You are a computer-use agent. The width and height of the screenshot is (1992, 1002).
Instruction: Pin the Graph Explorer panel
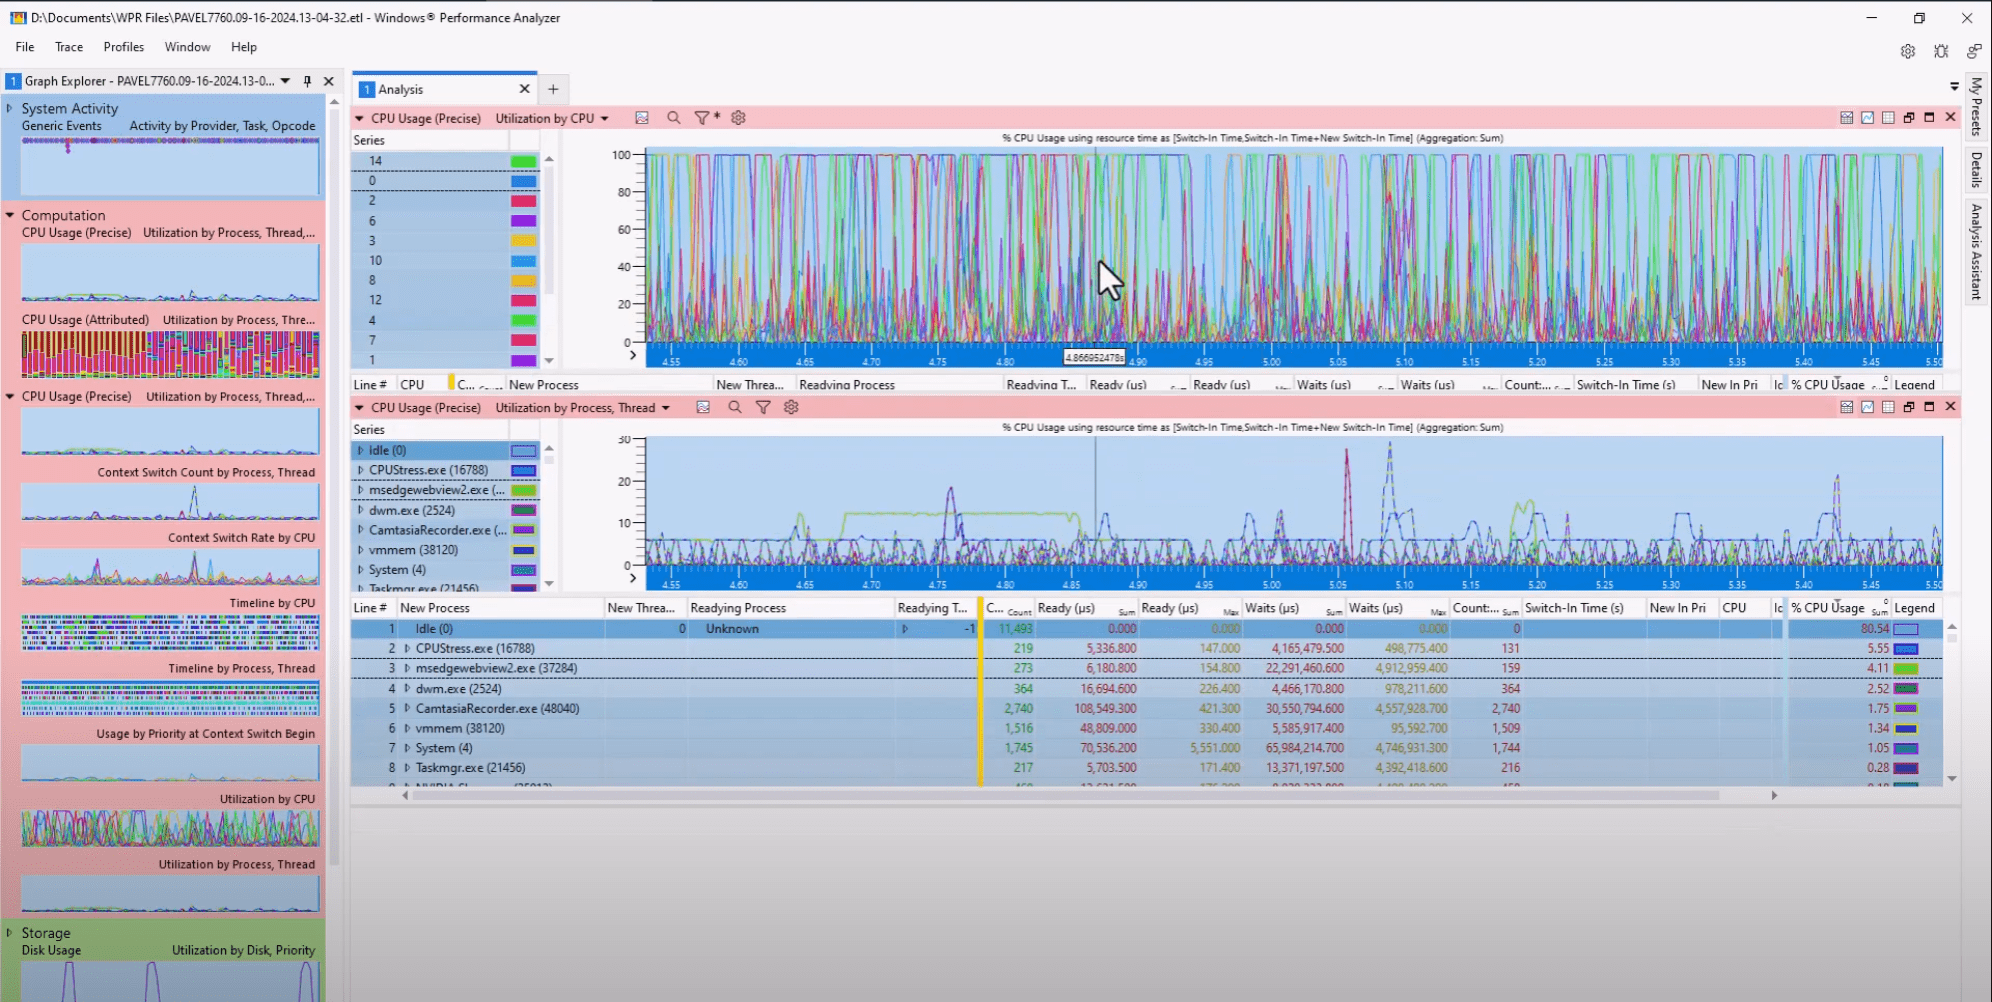click(x=307, y=81)
